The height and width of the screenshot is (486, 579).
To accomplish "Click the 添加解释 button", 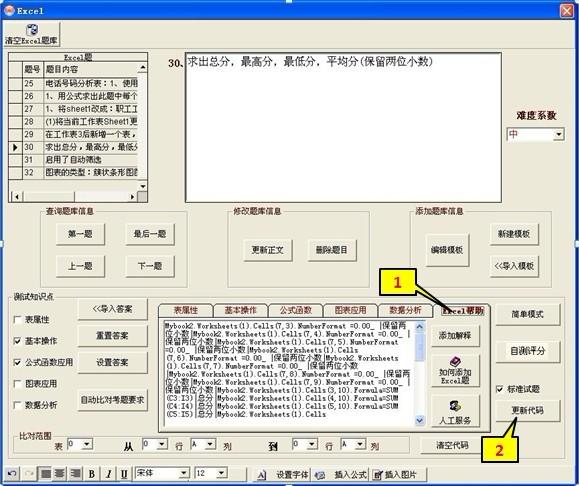I will tap(455, 336).
